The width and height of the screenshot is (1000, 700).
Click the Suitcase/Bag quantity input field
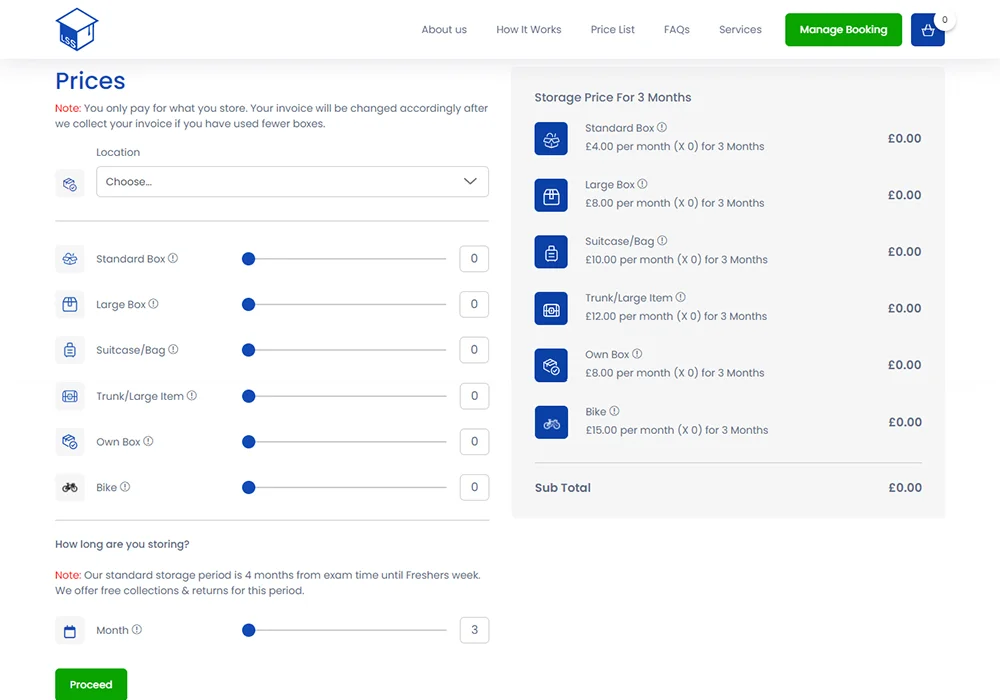474,350
